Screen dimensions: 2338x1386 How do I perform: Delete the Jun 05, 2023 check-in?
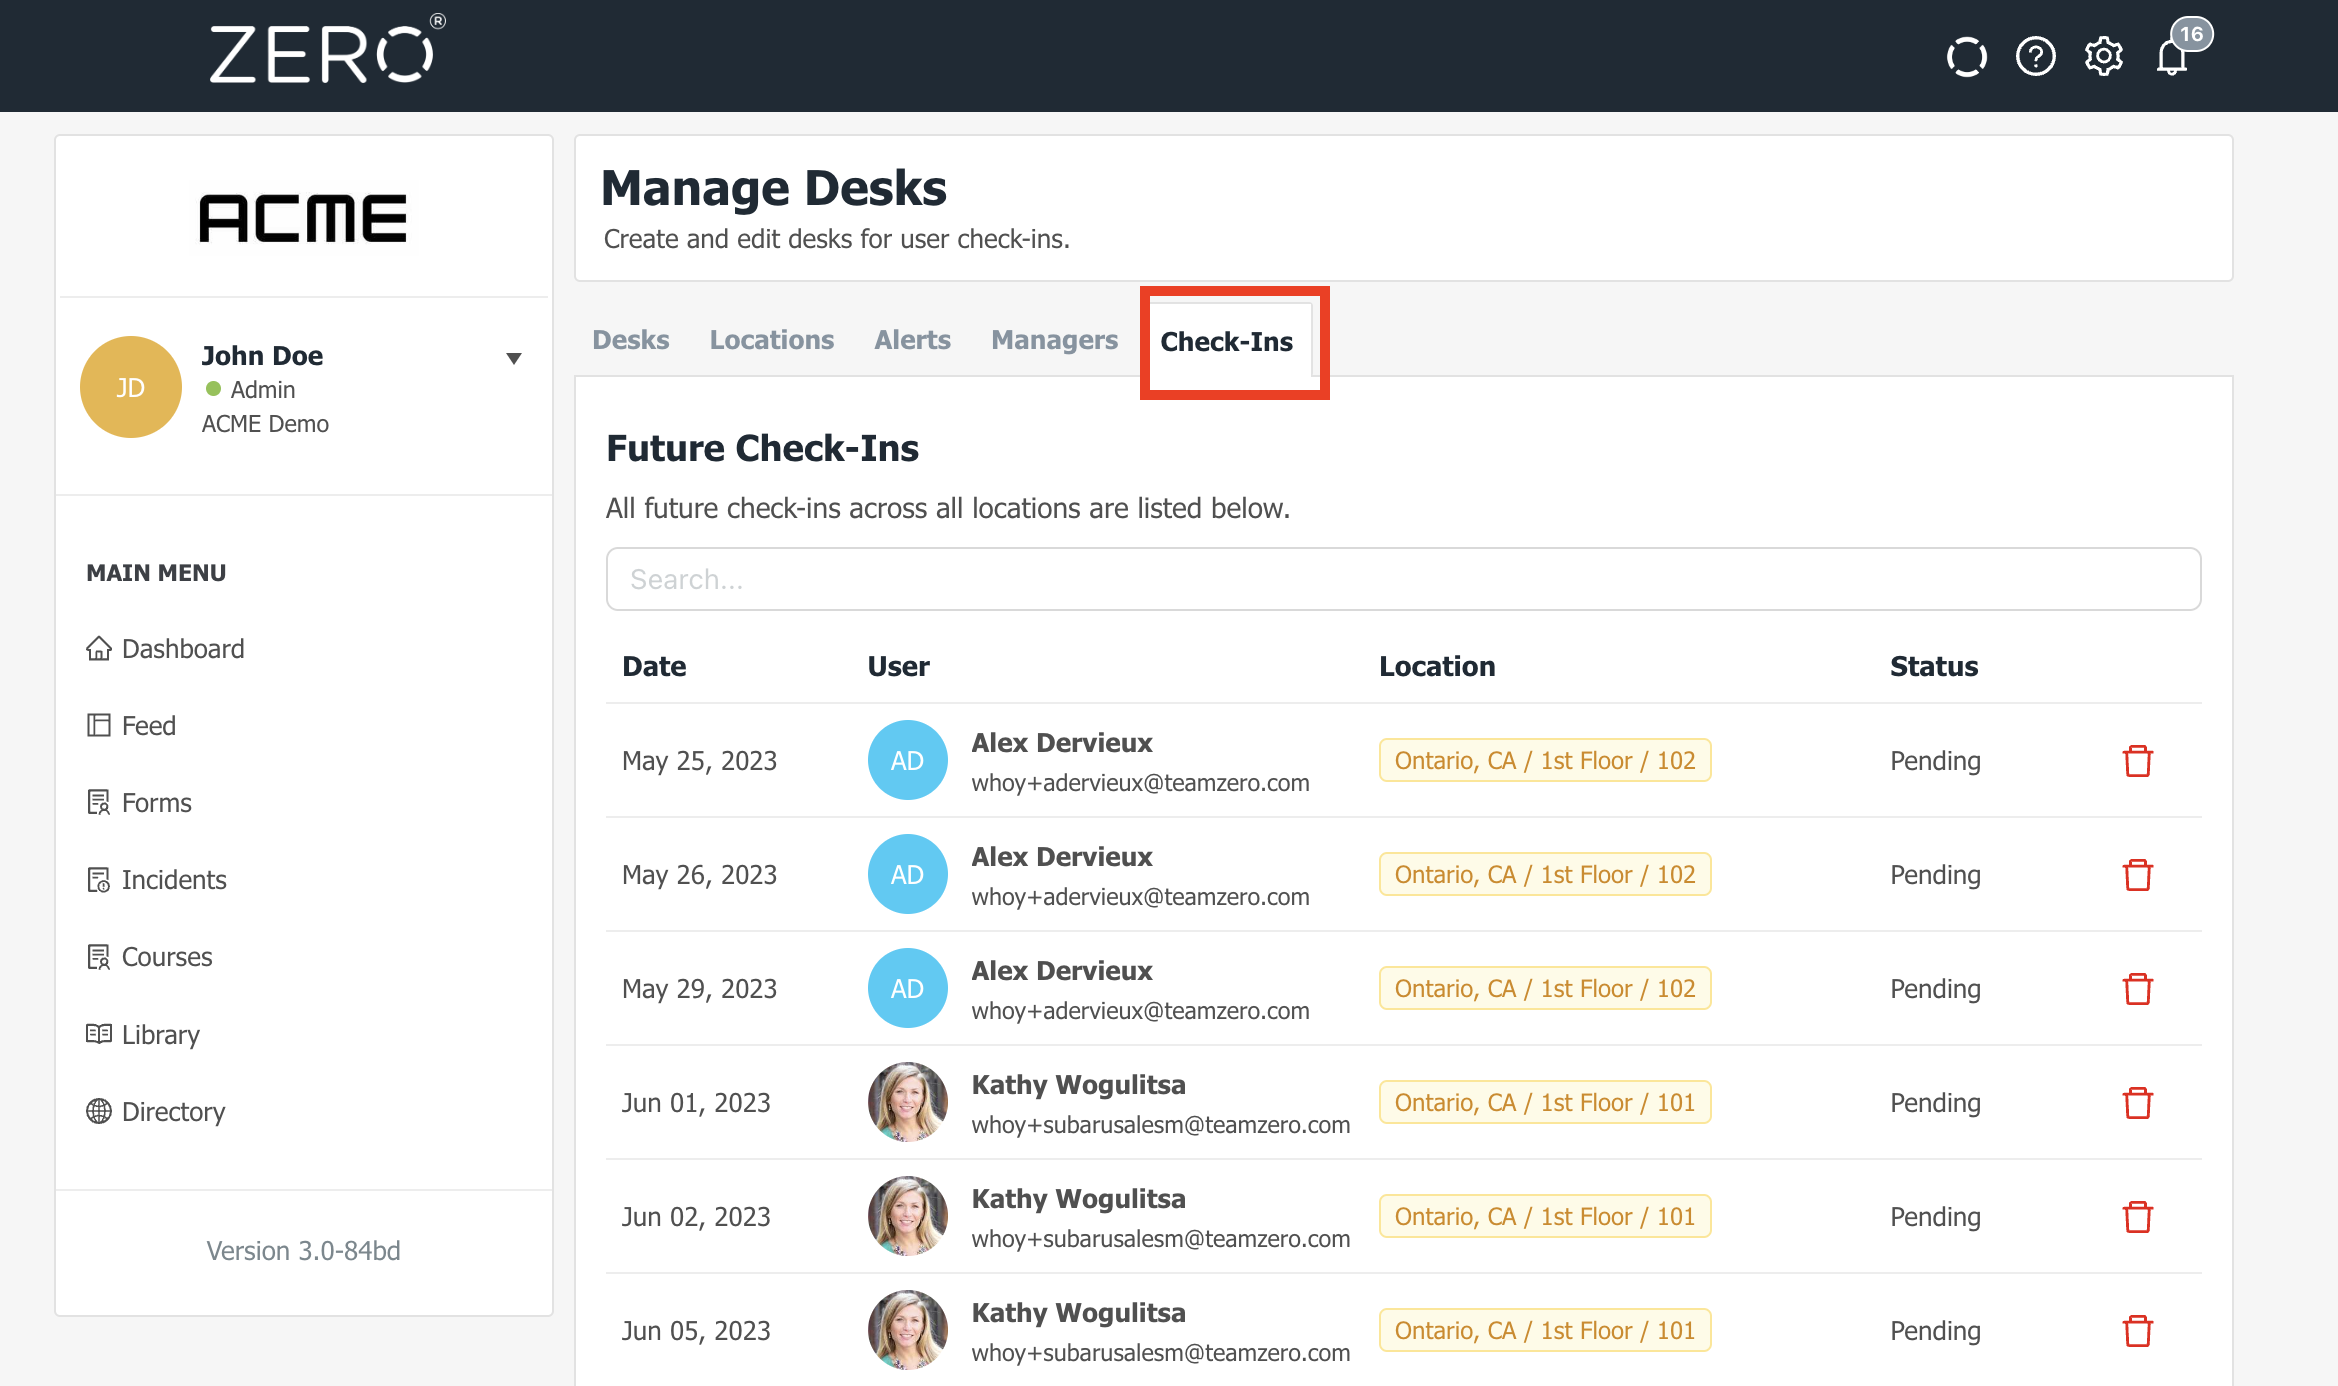pyautogui.click(x=2137, y=1331)
